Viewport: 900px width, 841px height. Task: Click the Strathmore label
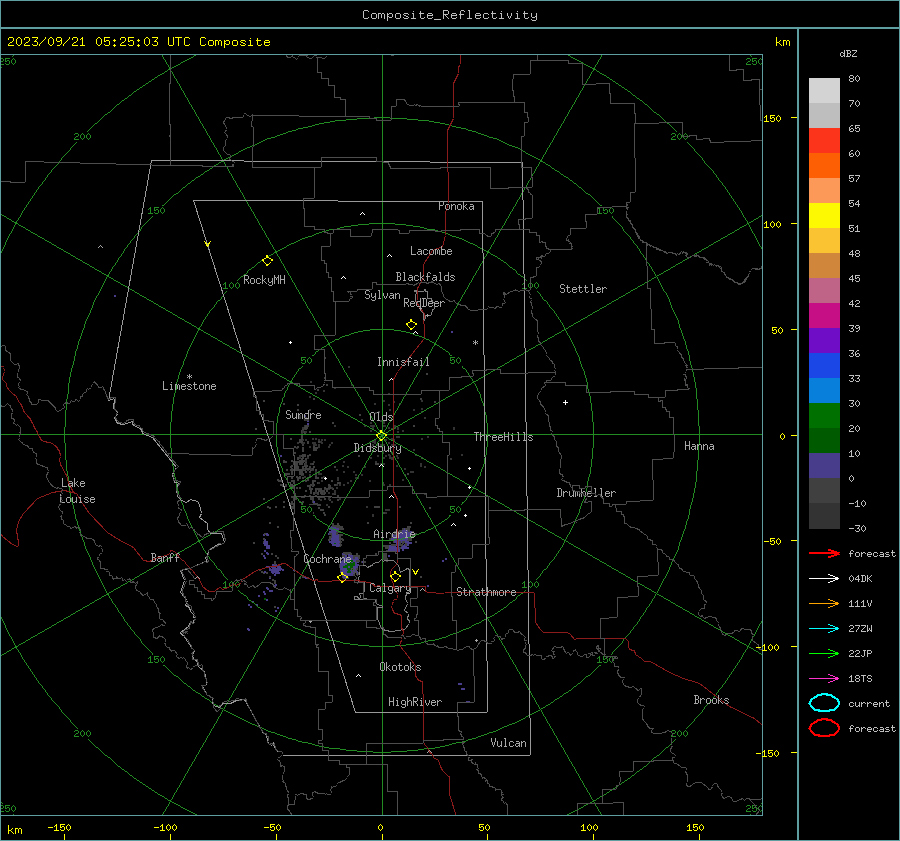[x=486, y=592]
